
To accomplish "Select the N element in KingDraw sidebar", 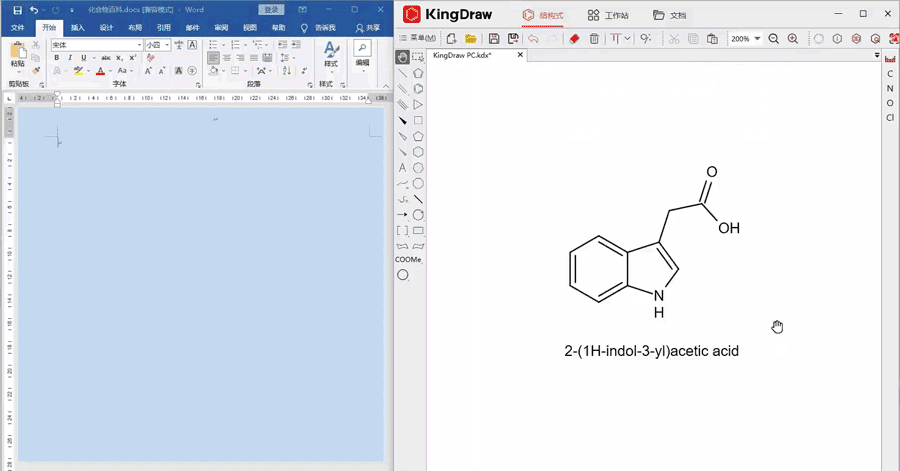I will click(890, 88).
